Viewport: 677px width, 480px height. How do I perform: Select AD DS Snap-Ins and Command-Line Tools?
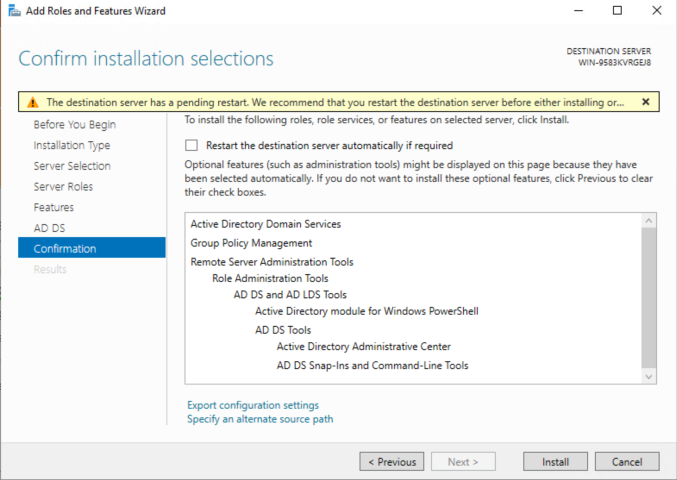(x=373, y=366)
